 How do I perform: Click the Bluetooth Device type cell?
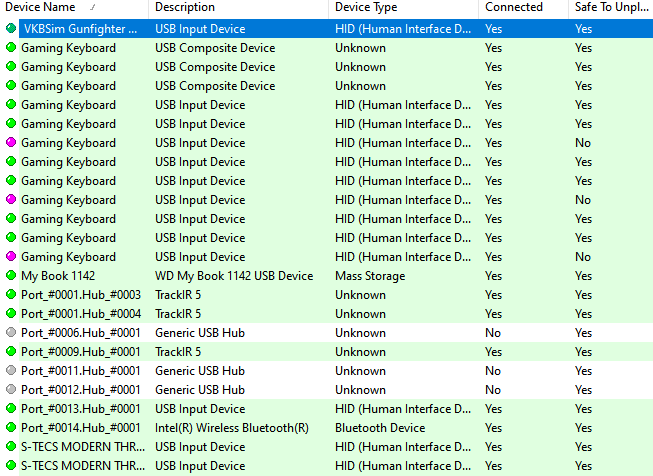379,428
